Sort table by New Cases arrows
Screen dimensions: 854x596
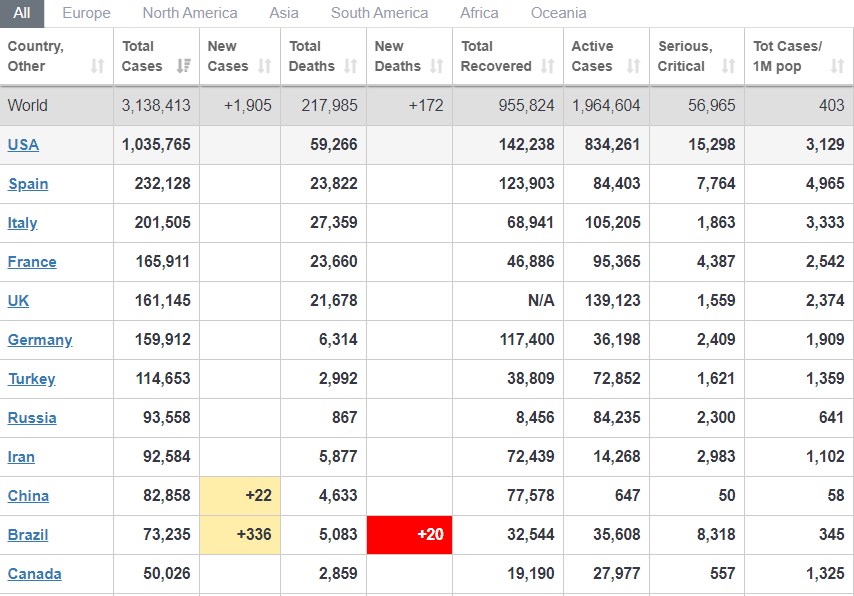pyautogui.click(x=264, y=66)
